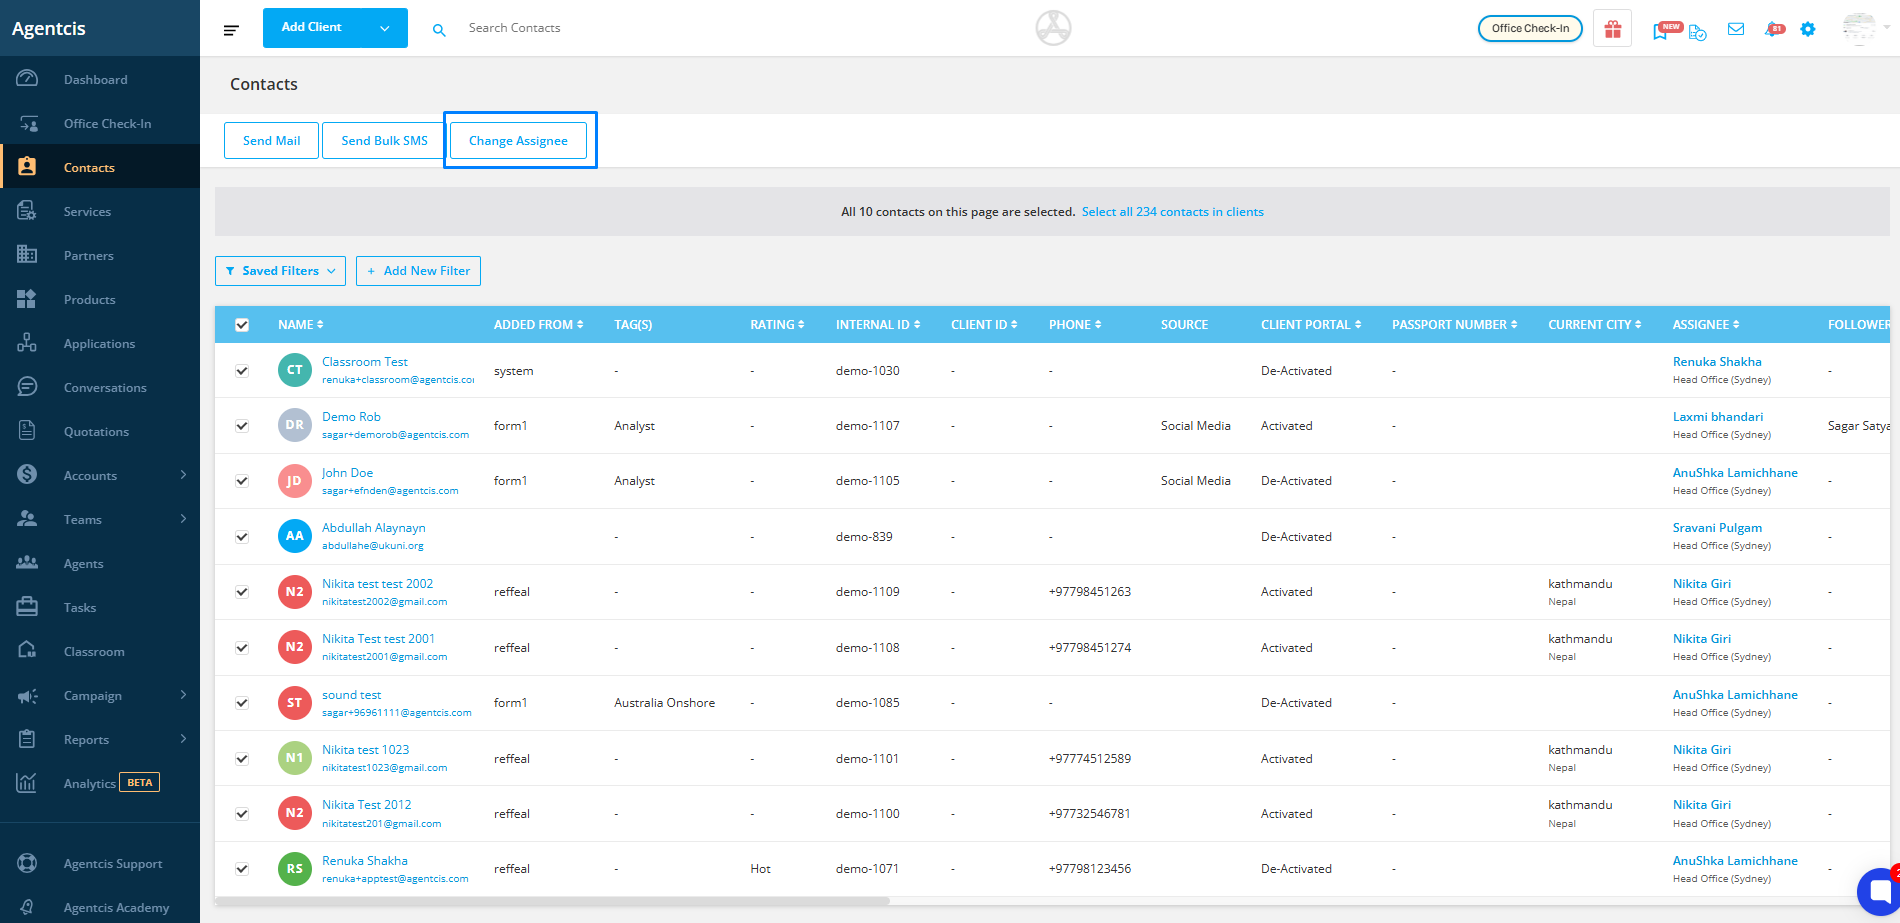
Task: Expand the Accounts sidebar submenu
Action: coord(183,475)
